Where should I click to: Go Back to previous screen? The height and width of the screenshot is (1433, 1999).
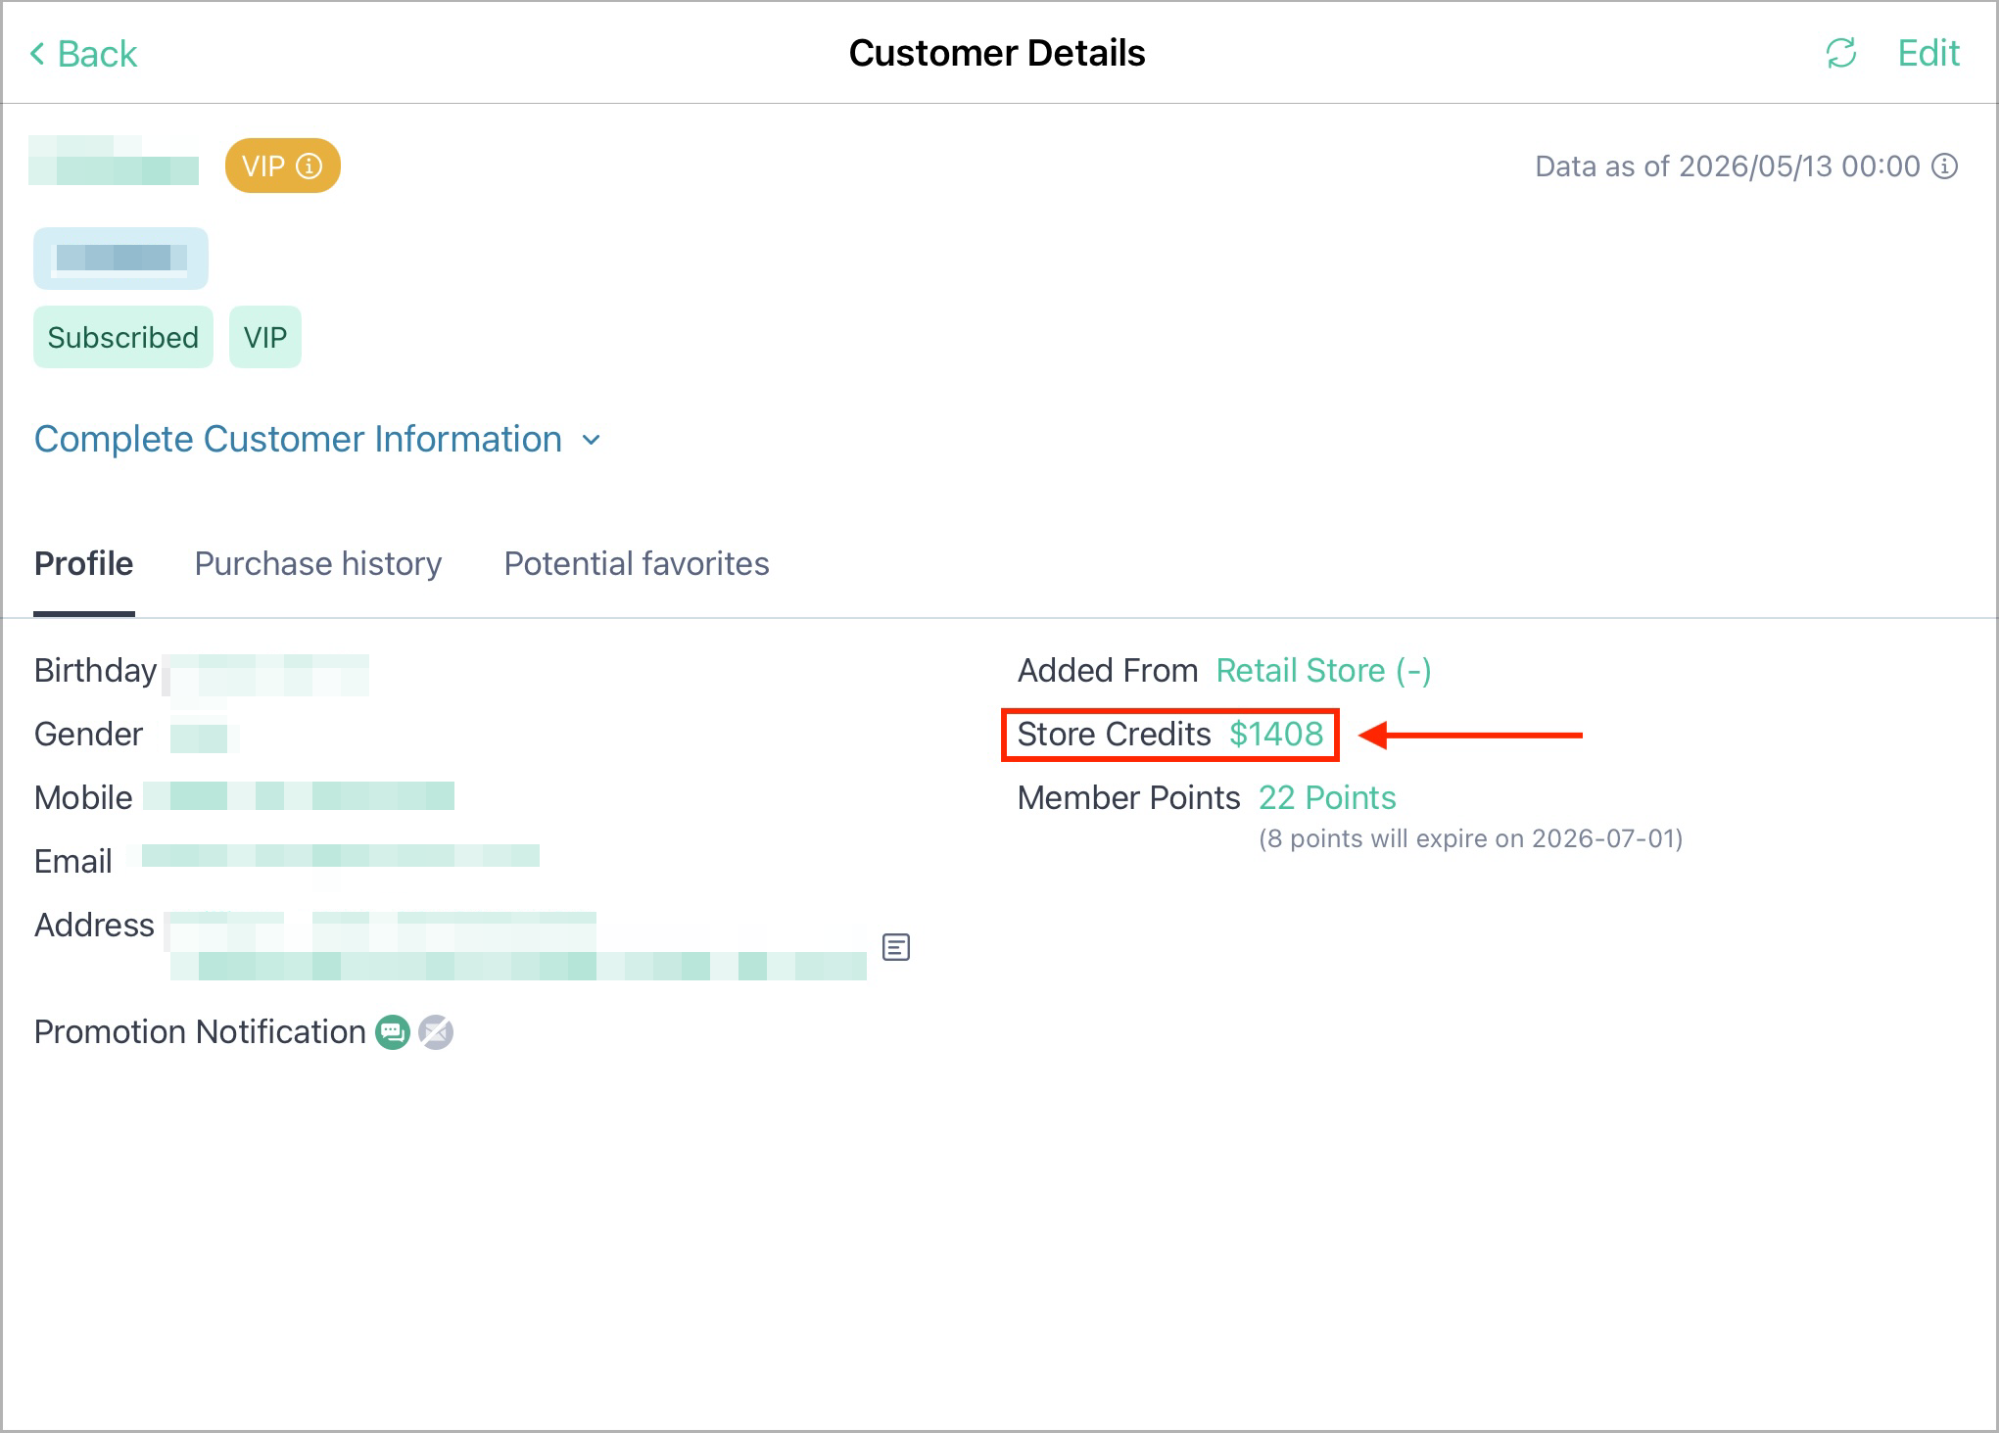click(x=84, y=54)
